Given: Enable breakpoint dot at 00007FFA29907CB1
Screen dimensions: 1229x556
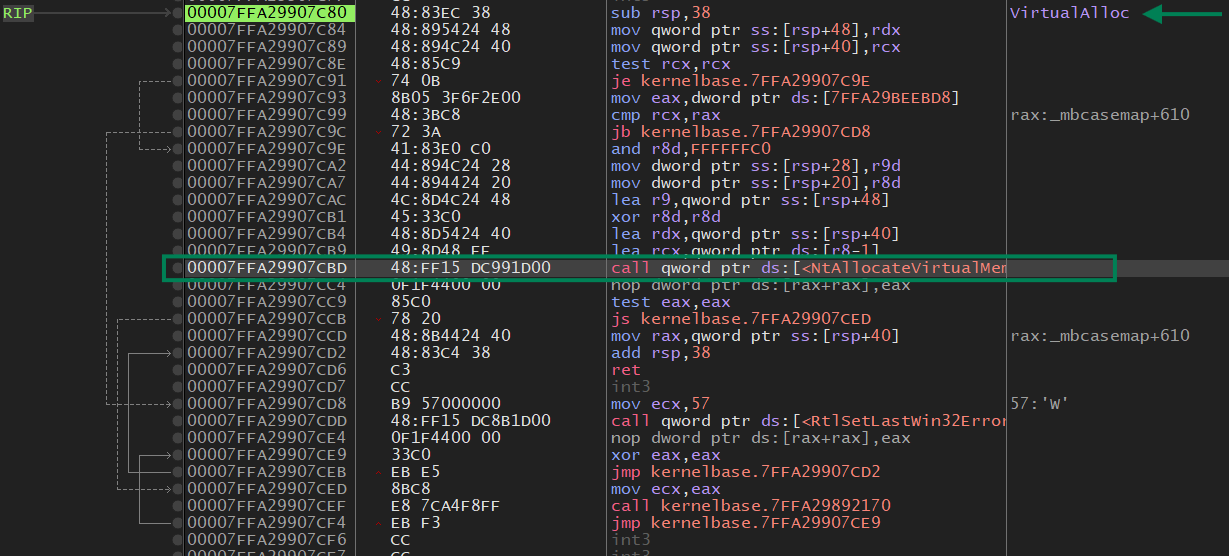Looking at the screenshot, I should point(177,217).
